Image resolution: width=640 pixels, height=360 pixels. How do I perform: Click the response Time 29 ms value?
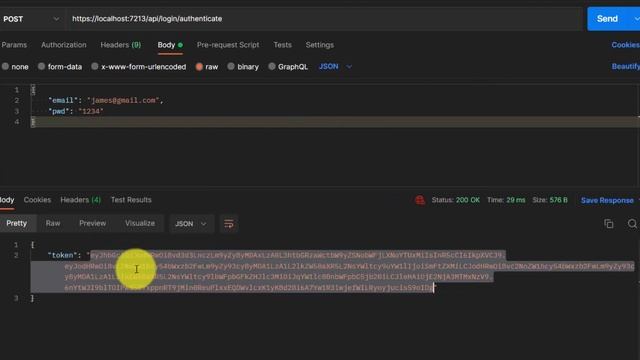click(x=506, y=200)
